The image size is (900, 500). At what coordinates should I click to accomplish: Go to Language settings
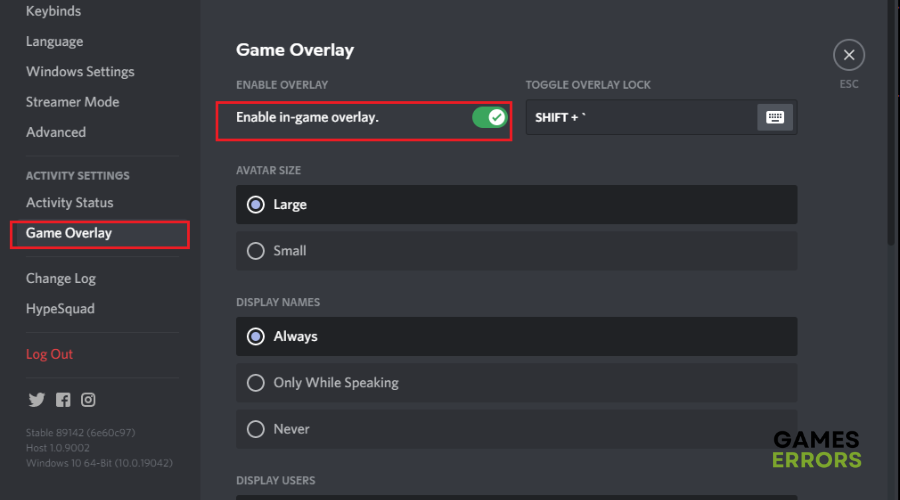point(55,41)
